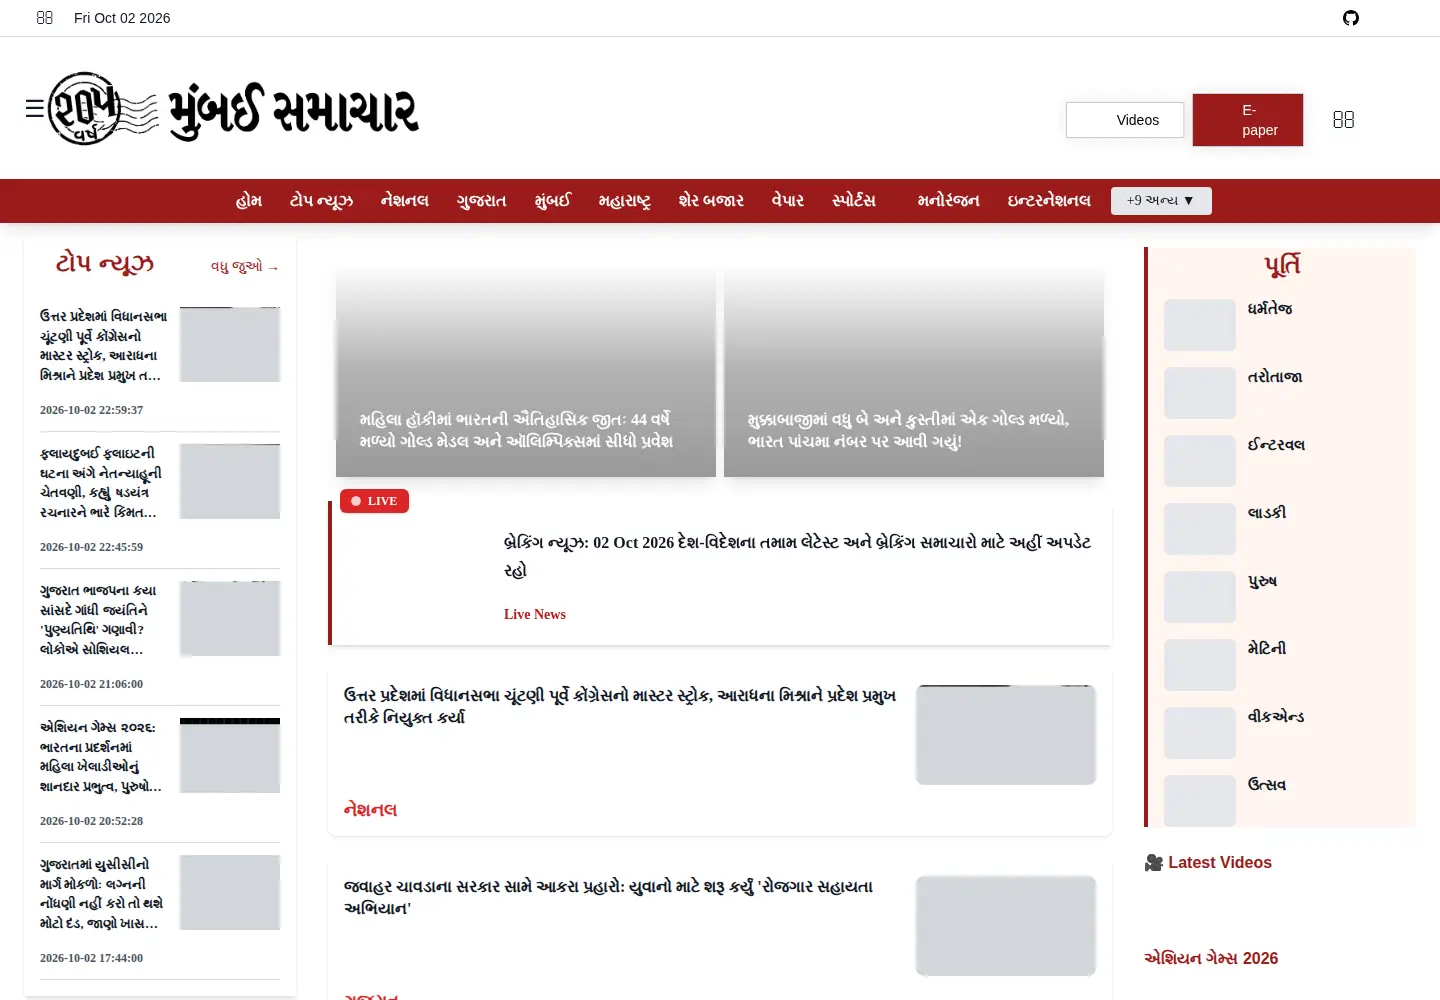Open the women's hockey gold medal feature card
The height and width of the screenshot is (1000, 1440).
tap(526, 373)
